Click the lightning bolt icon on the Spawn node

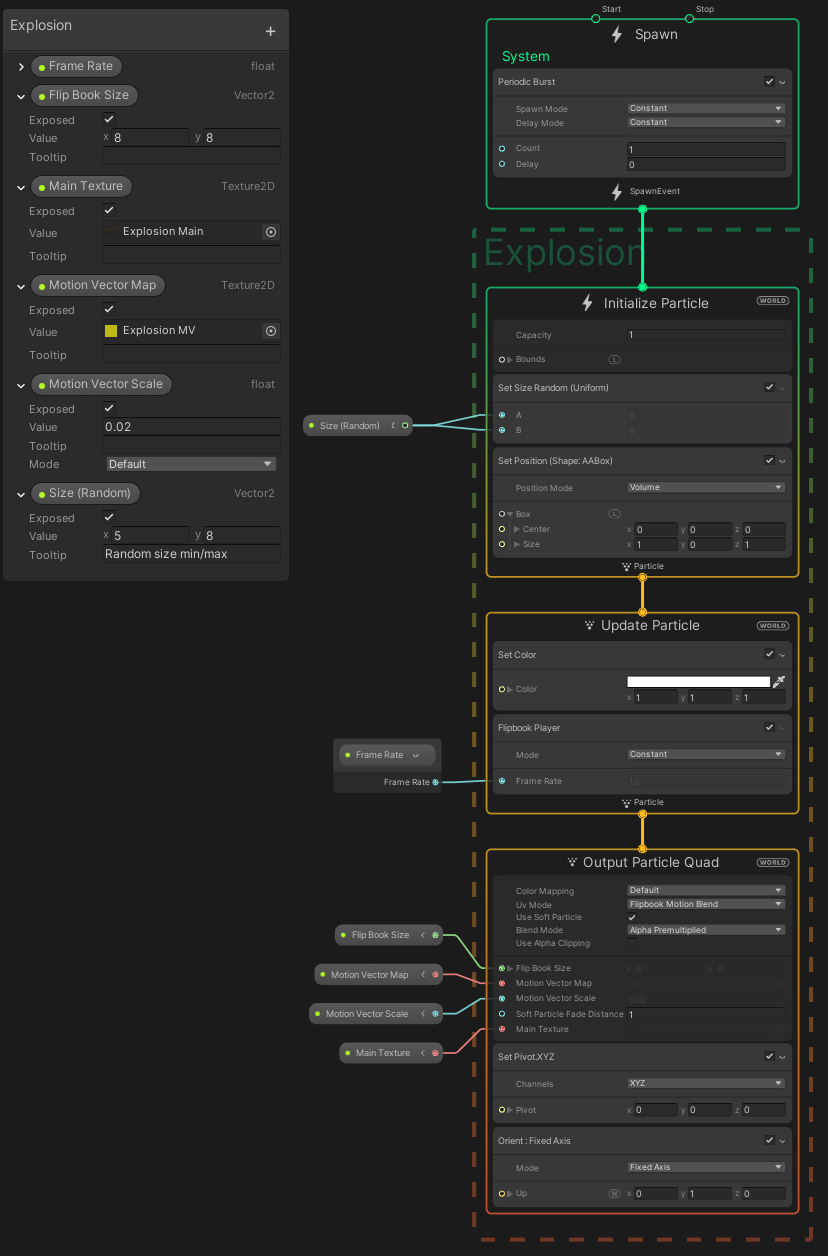(x=617, y=34)
